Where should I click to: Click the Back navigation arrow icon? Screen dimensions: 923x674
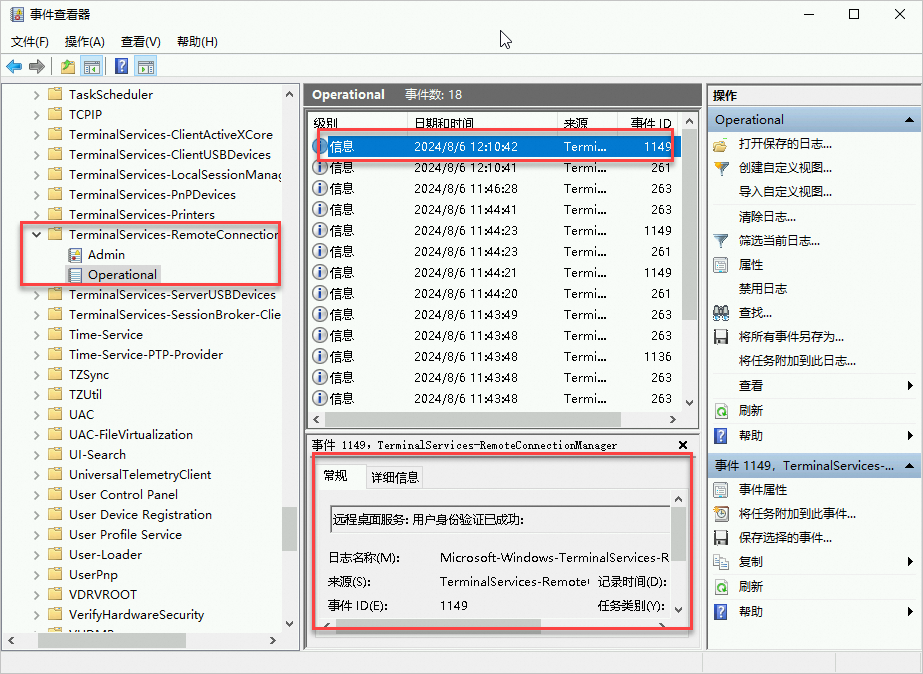13,67
